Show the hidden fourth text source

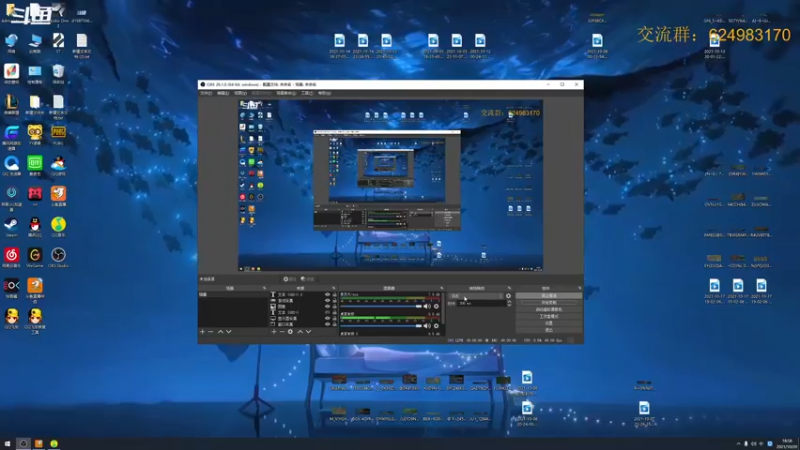[328, 312]
